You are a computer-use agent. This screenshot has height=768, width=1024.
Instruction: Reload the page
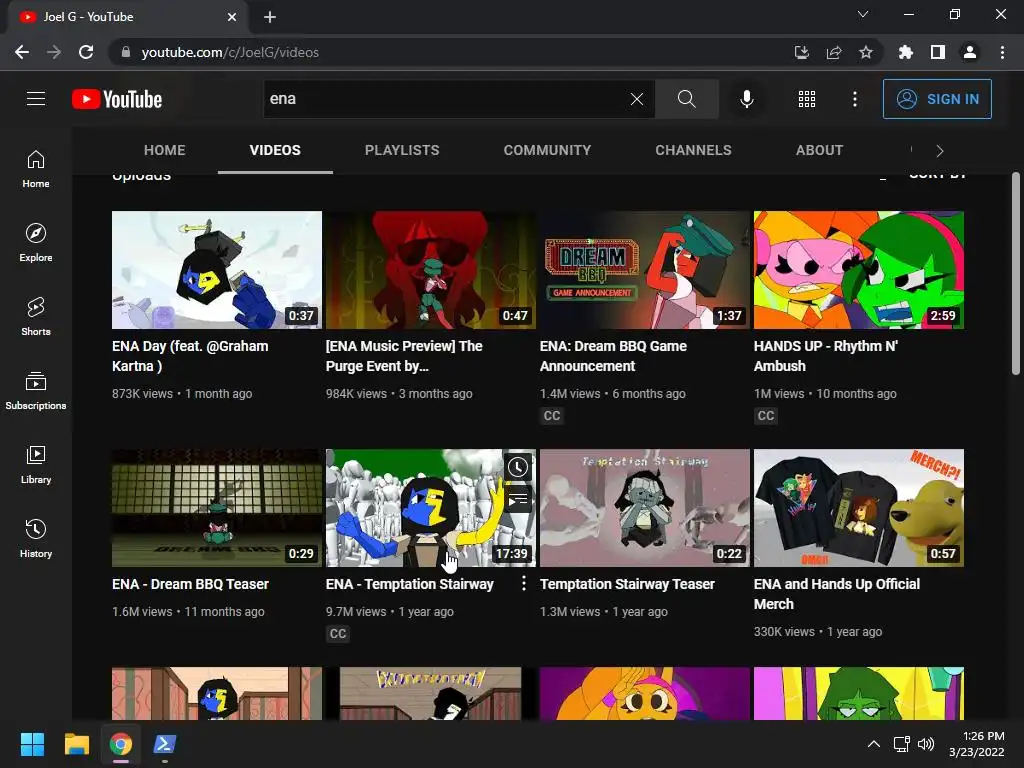(86, 52)
